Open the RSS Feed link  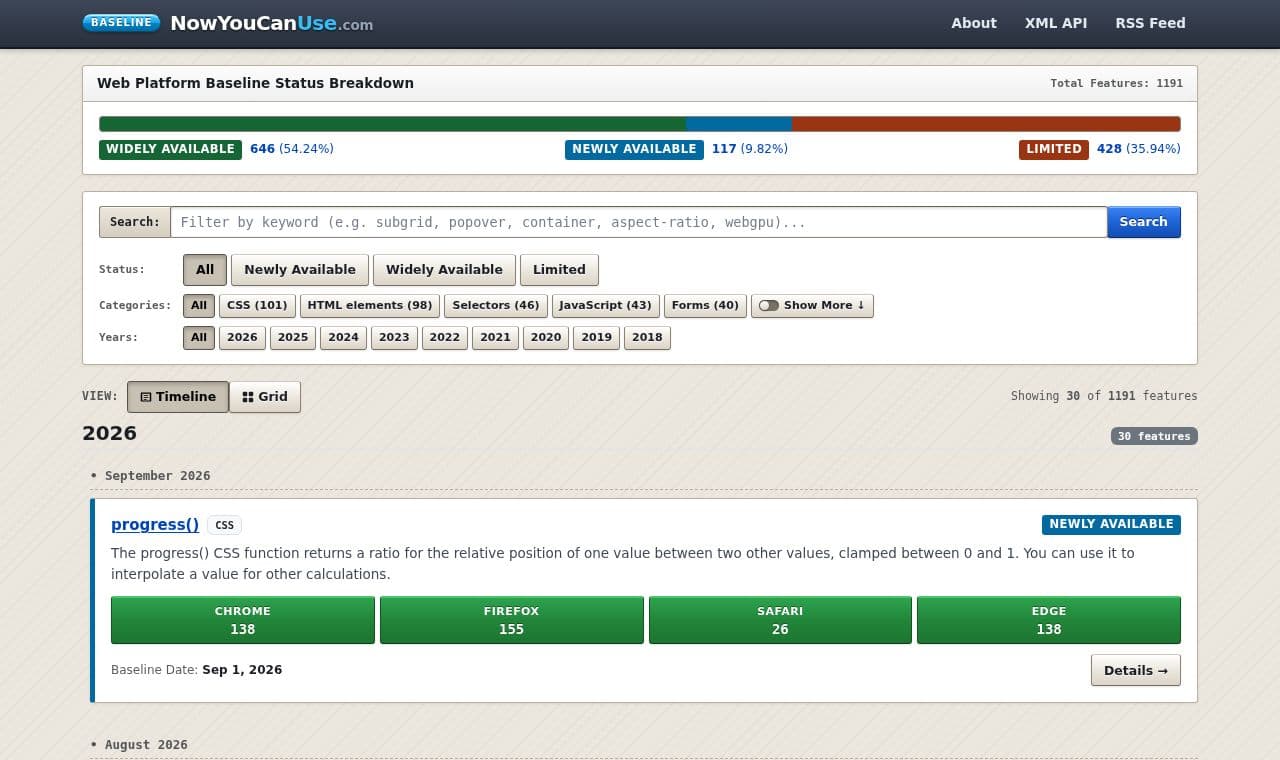point(1150,23)
